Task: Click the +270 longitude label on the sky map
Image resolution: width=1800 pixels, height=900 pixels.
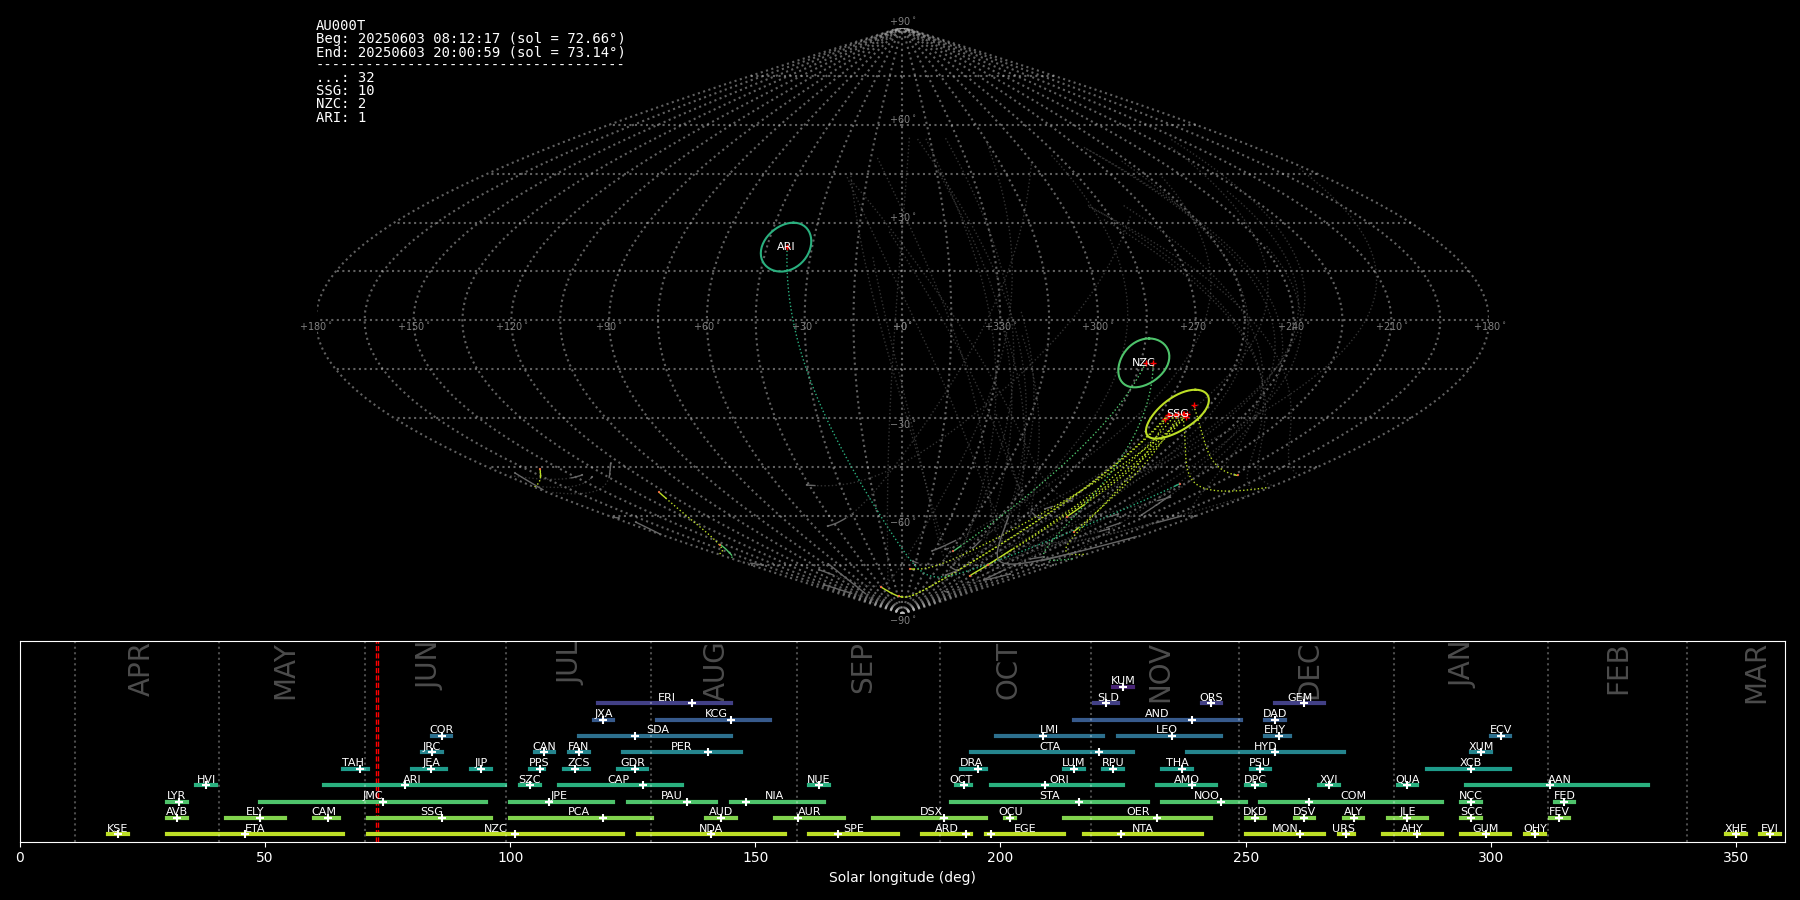Action: (1193, 327)
